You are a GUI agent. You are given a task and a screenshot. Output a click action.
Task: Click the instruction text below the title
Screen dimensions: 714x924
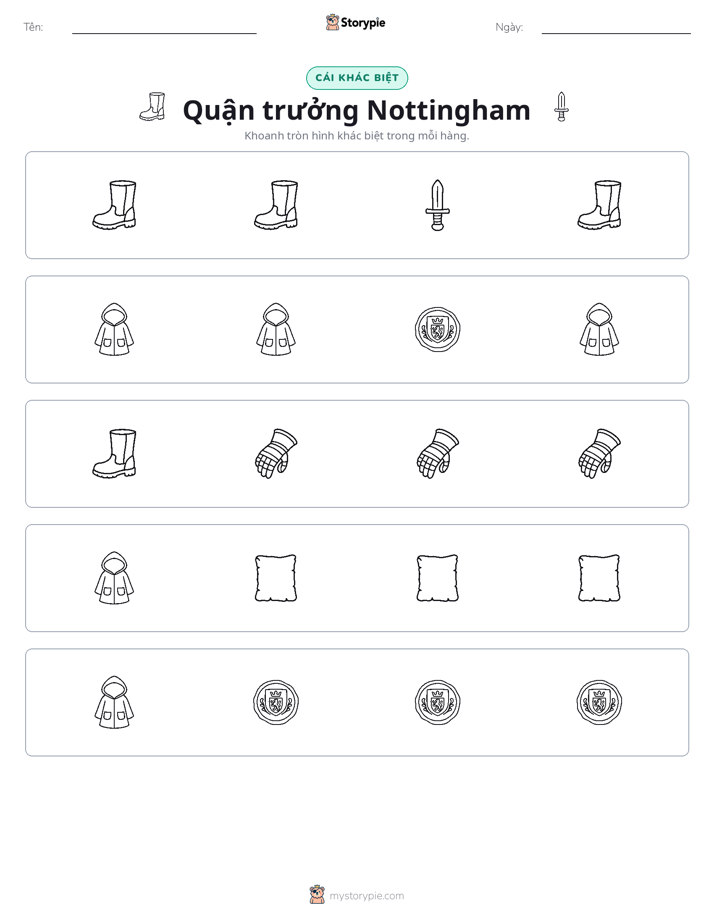[x=357, y=136]
